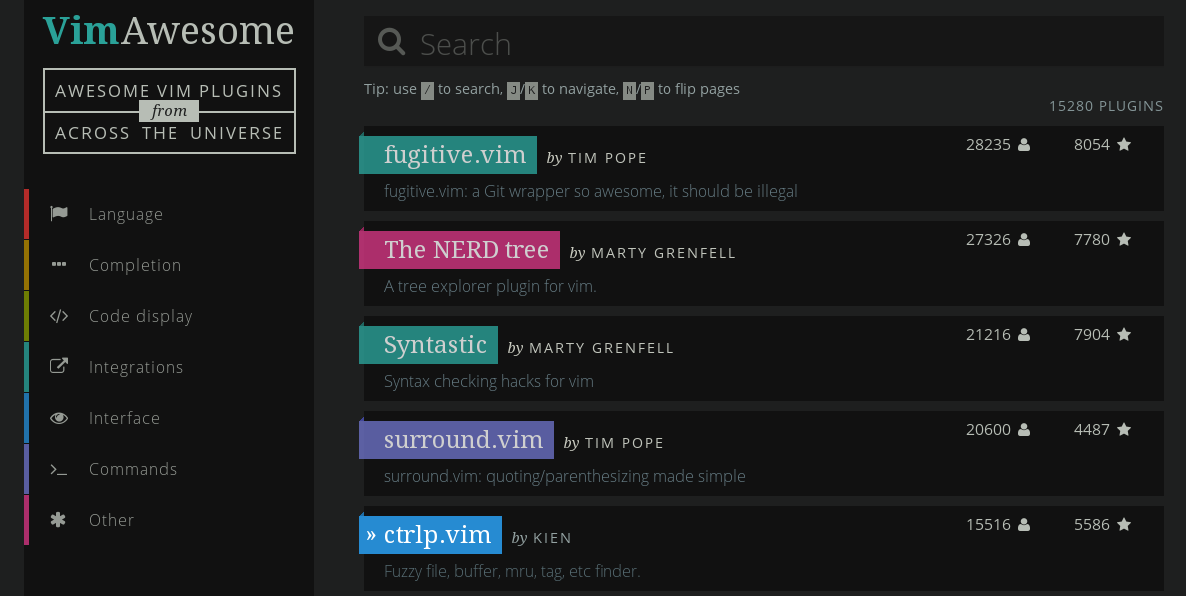
Task: Click the search magnifier icon
Action: pyautogui.click(x=391, y=42)
